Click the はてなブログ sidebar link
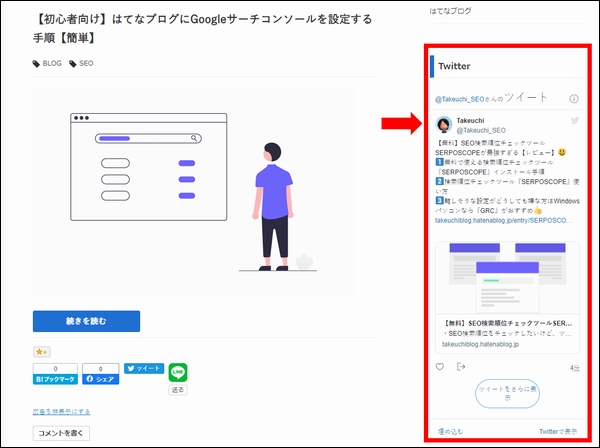Screen dimensions: 600x448 click(x=450, y=11)
